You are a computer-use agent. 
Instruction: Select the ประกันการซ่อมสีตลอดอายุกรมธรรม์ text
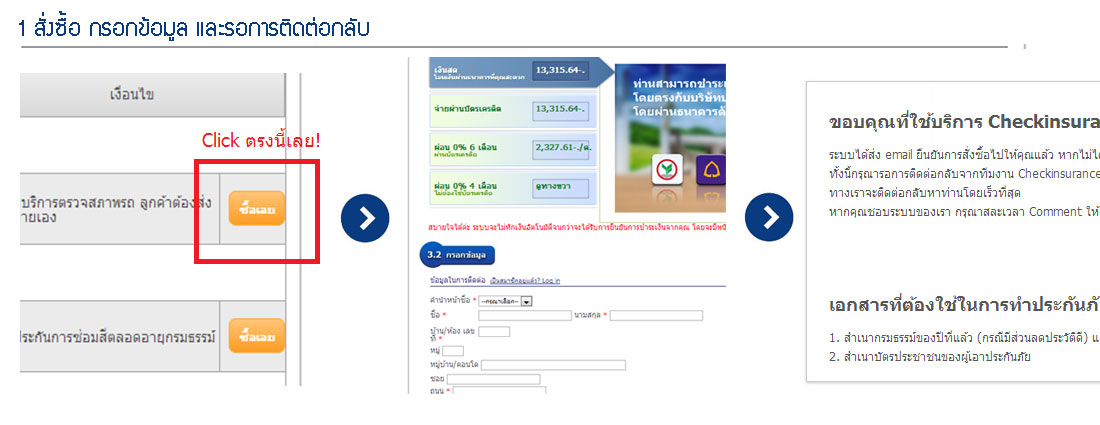pos(116,337)
